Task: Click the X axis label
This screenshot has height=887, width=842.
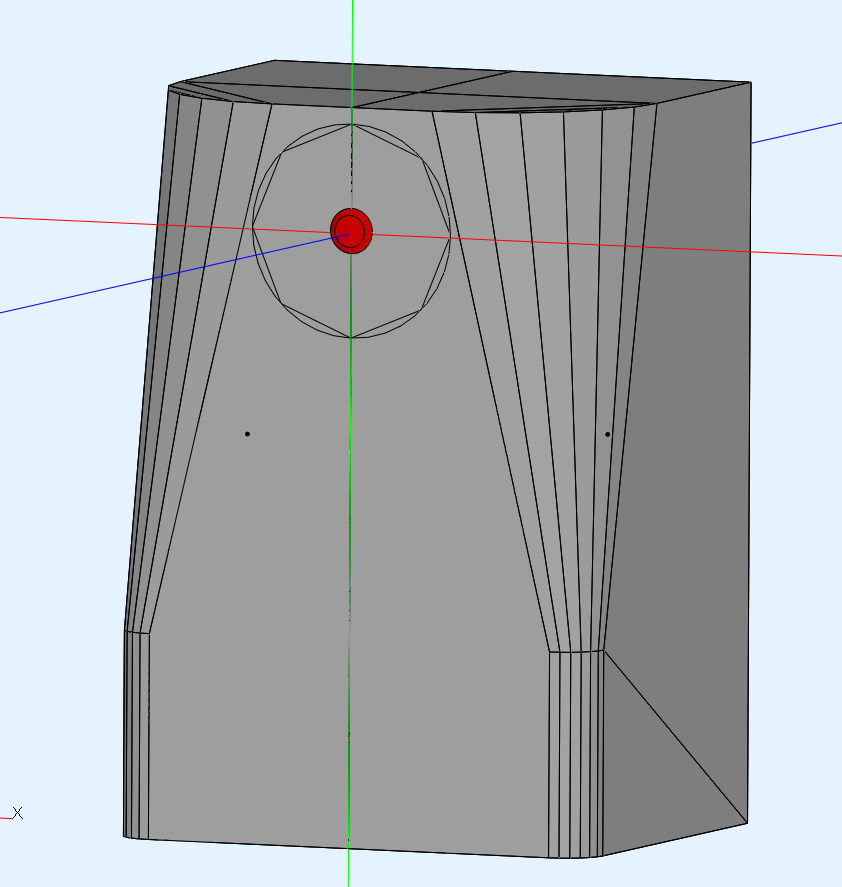Action: 17,814
